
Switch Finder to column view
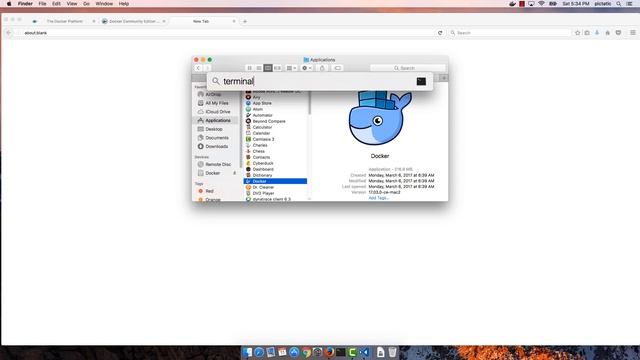(268, 68)
